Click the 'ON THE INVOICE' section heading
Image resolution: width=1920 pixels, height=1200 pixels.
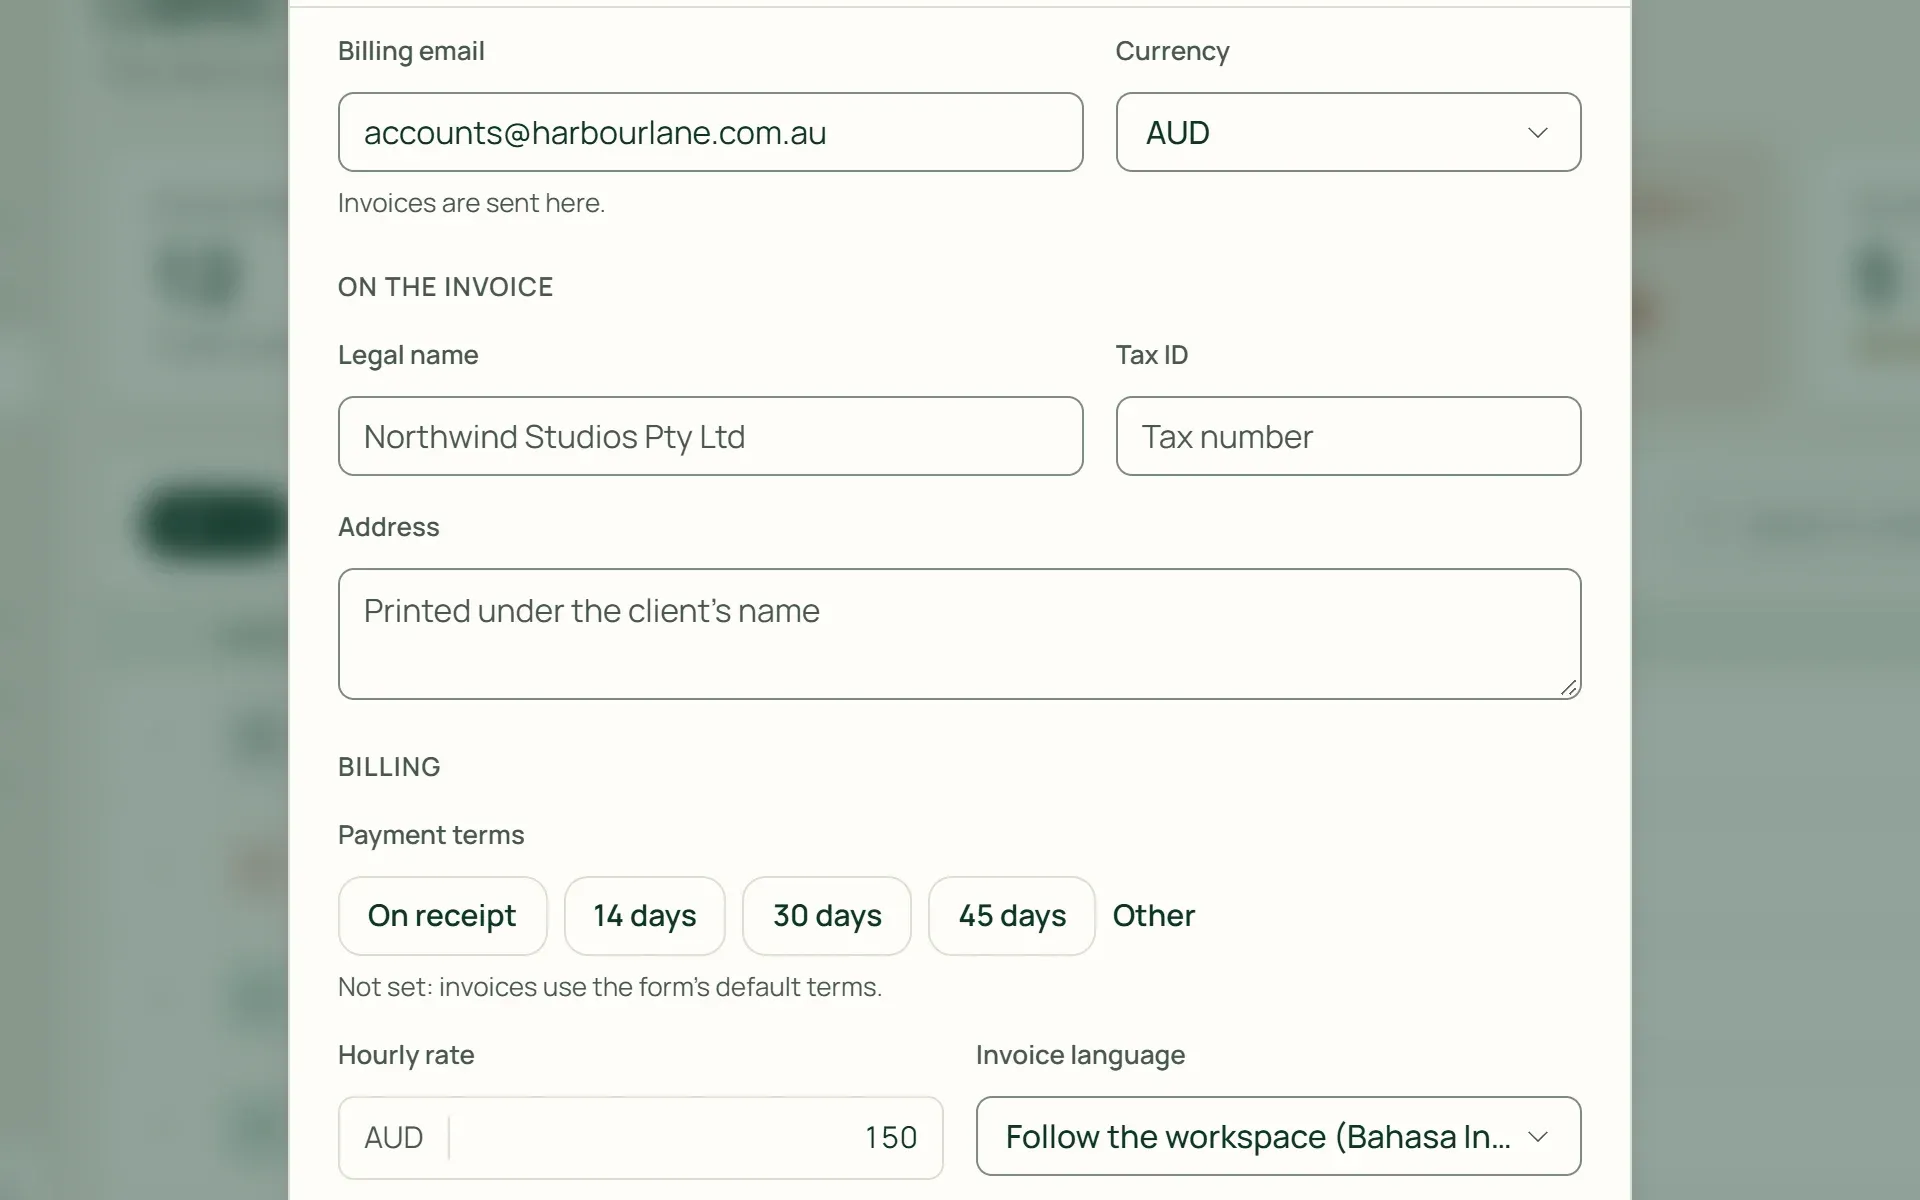tap(445, 287)
